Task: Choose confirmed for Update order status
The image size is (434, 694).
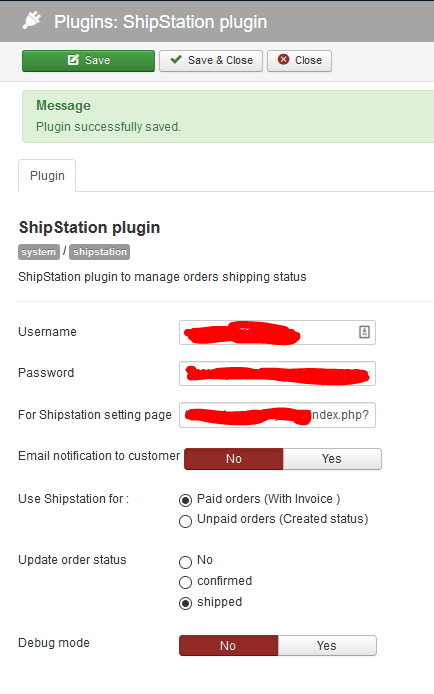Action: (x=185, y=582)
